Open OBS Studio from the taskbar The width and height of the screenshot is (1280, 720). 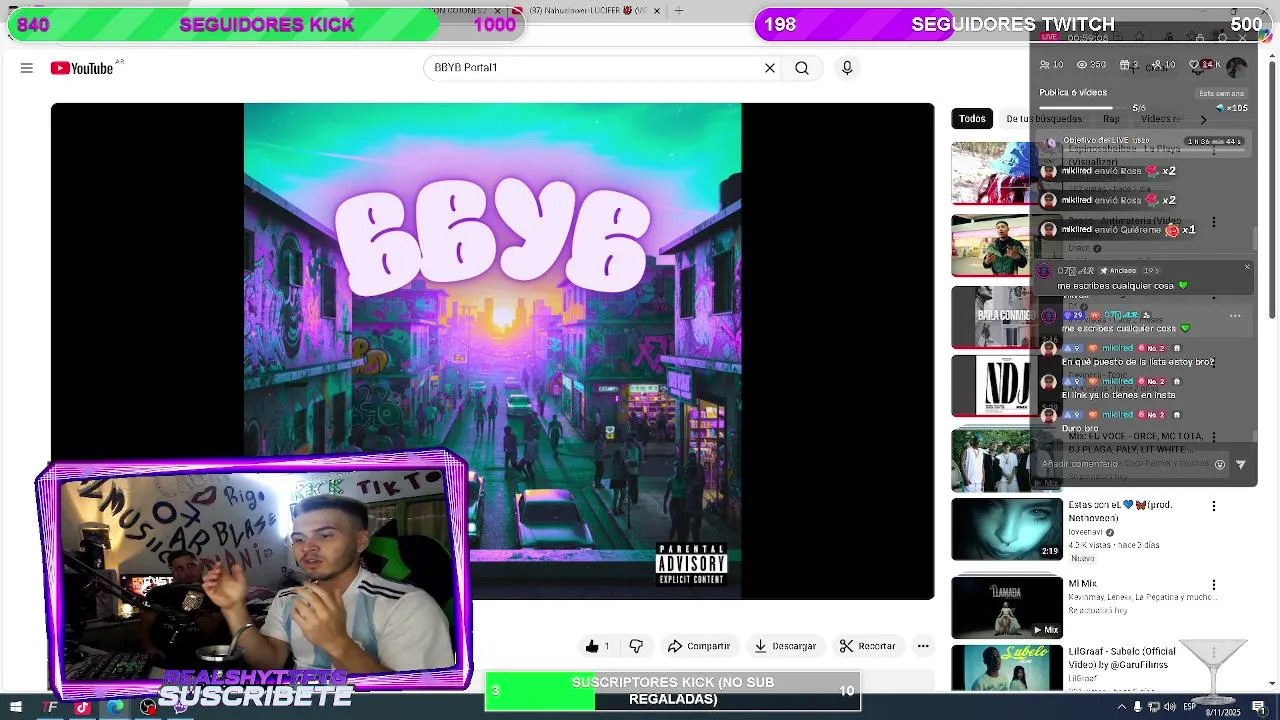(x=148, y=708)
